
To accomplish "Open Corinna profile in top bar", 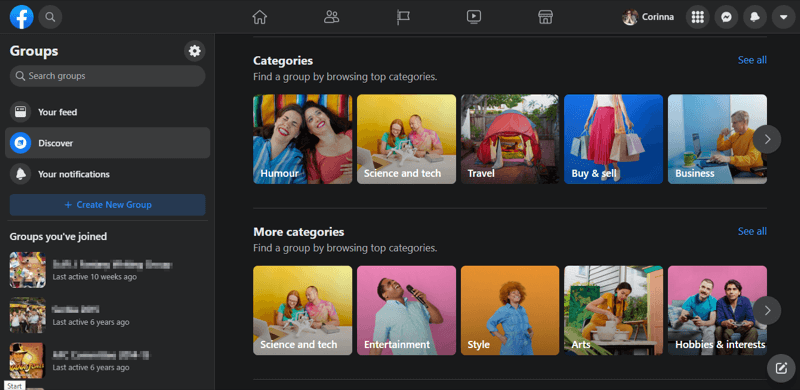I will tap(648, 17).
